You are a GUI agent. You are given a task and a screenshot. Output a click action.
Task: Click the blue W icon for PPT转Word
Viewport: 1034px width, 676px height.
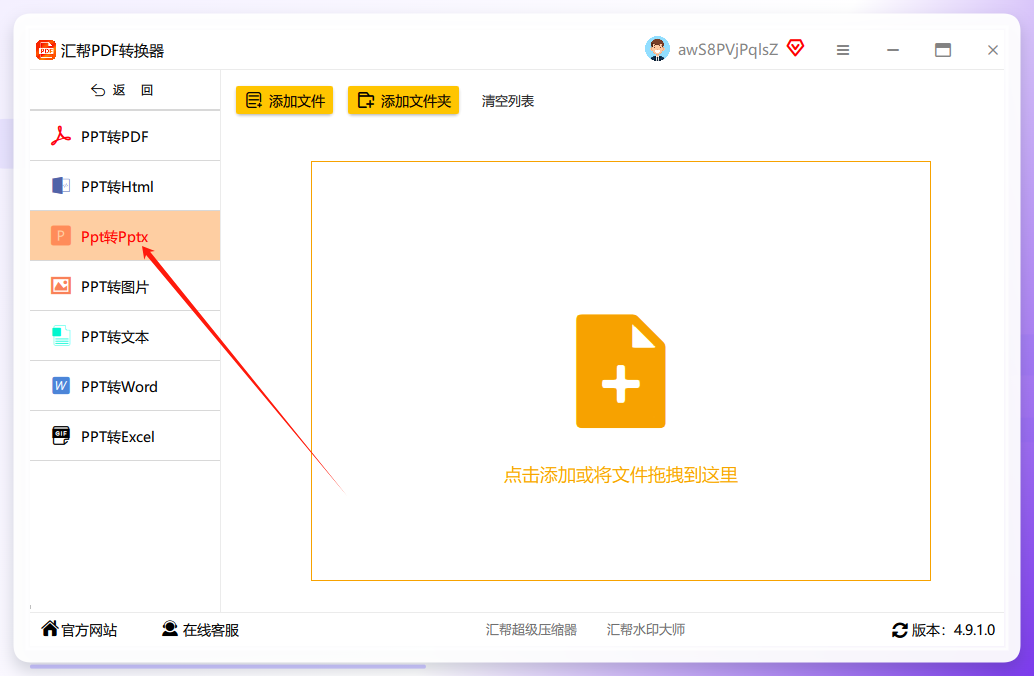(x=61, y=386)
